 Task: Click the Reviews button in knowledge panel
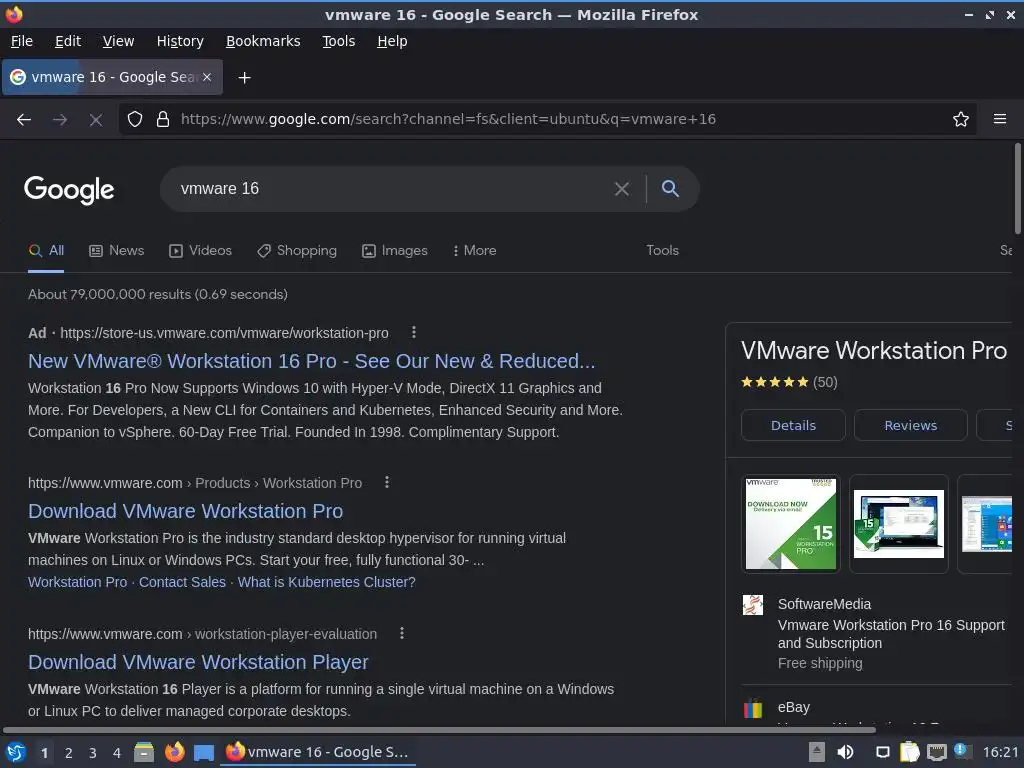[x=910, y=426]
